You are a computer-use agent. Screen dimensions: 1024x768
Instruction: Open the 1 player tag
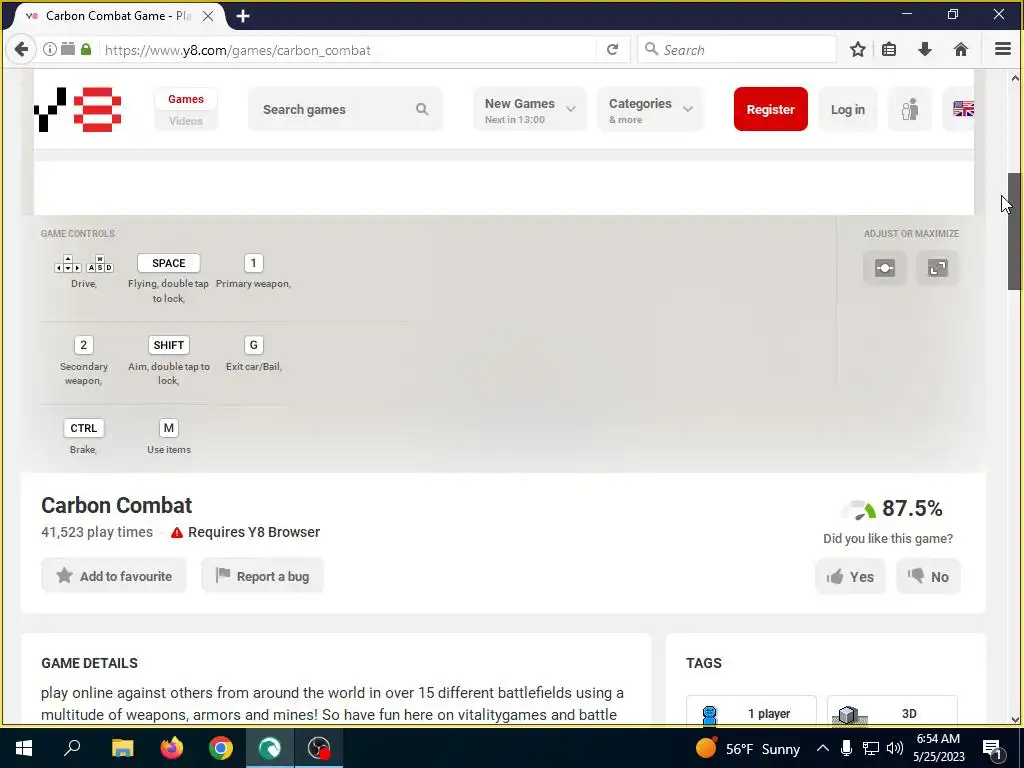point(751,713)
